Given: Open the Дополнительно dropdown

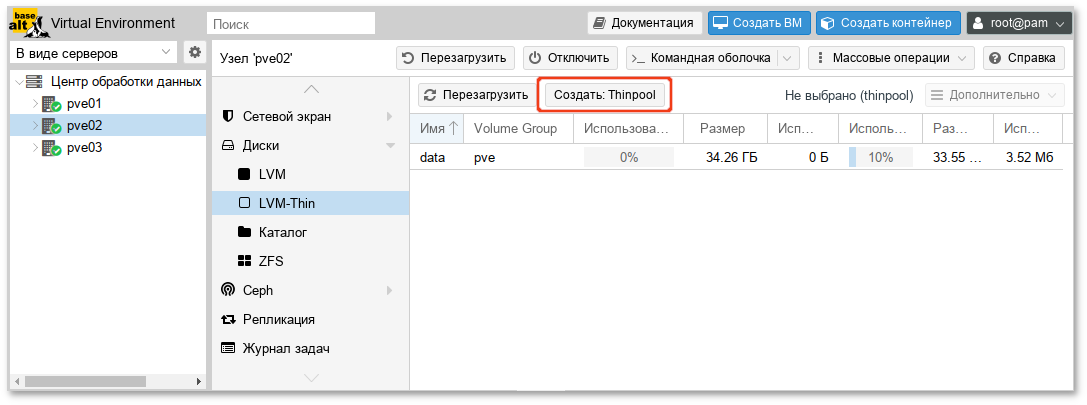Looking at the screenshot, I should pos(995,95).
